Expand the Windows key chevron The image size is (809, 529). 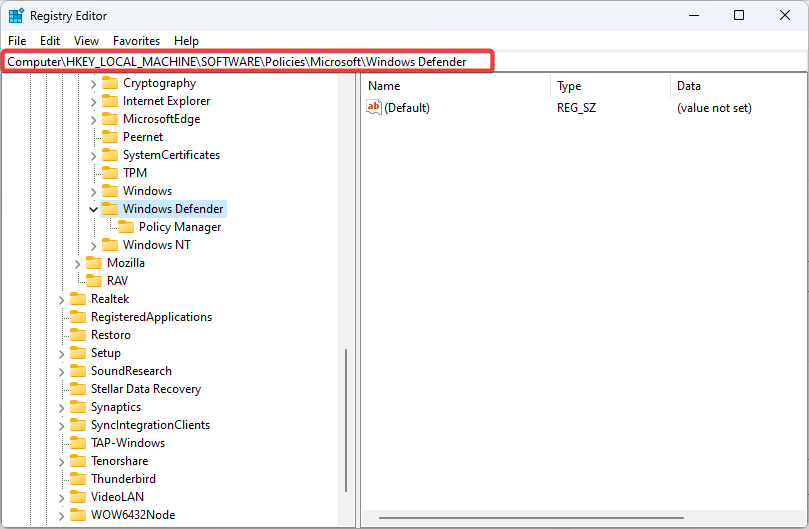tap(93, 191)
